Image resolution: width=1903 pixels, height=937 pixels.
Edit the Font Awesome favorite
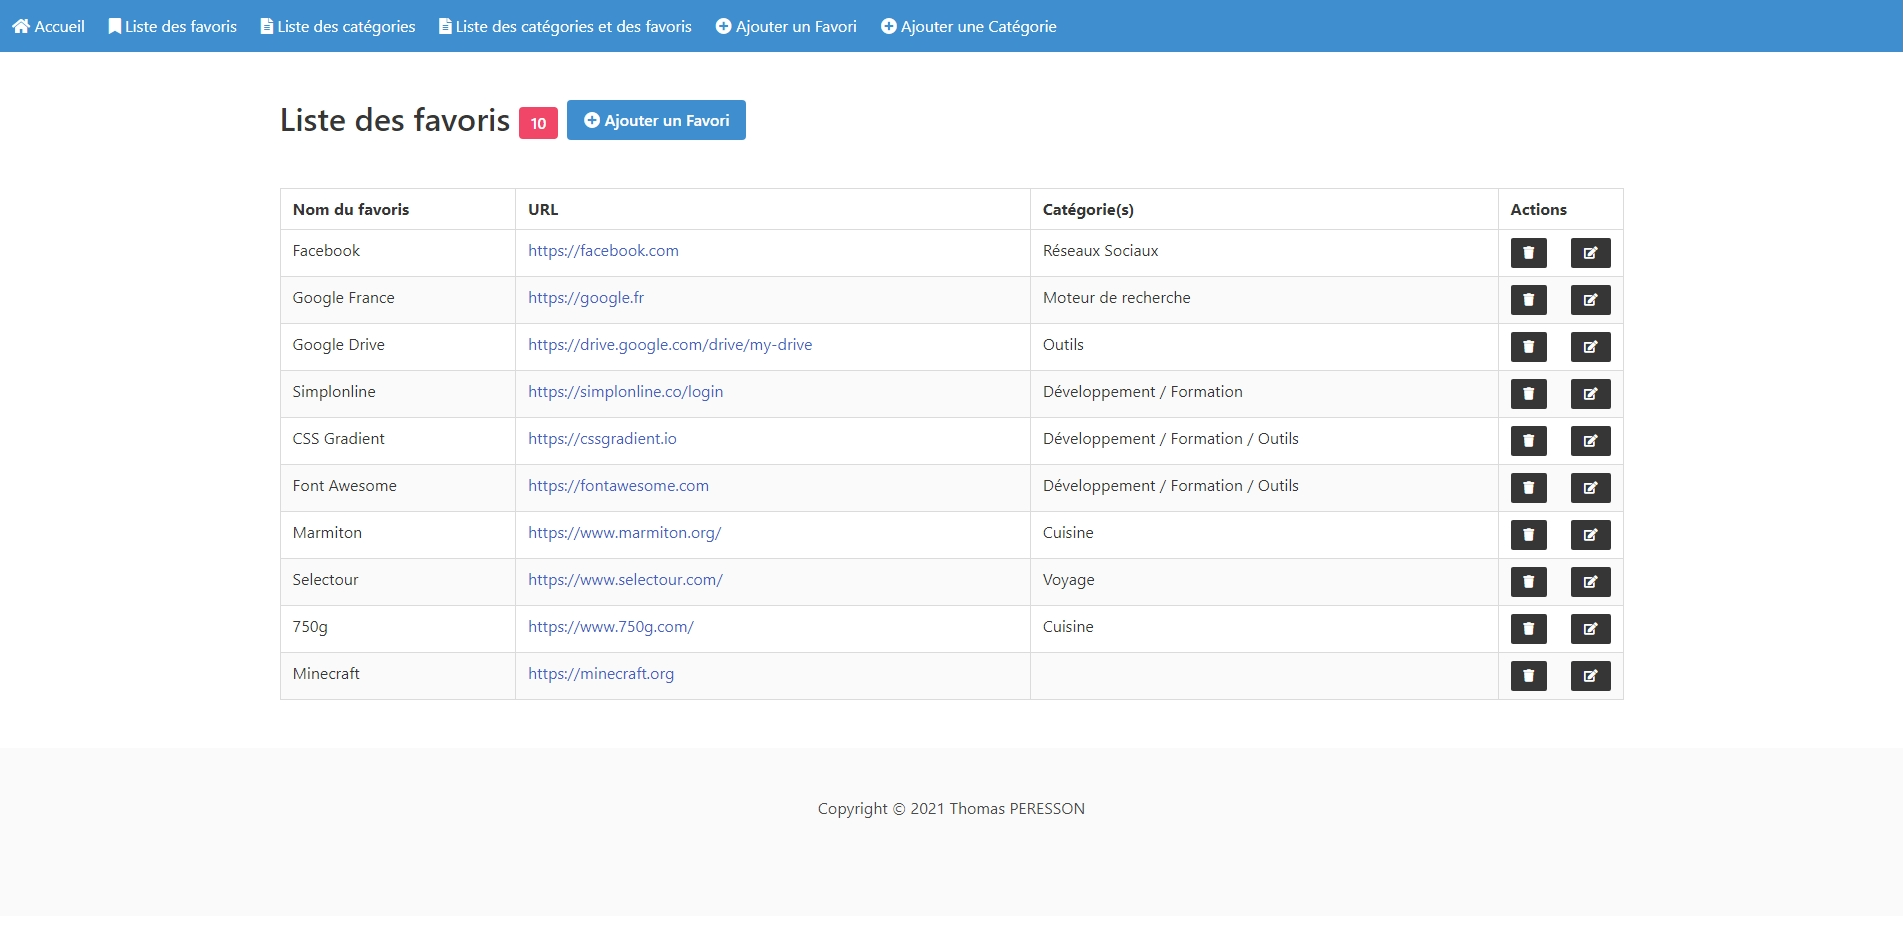(x=1590, y=488)
